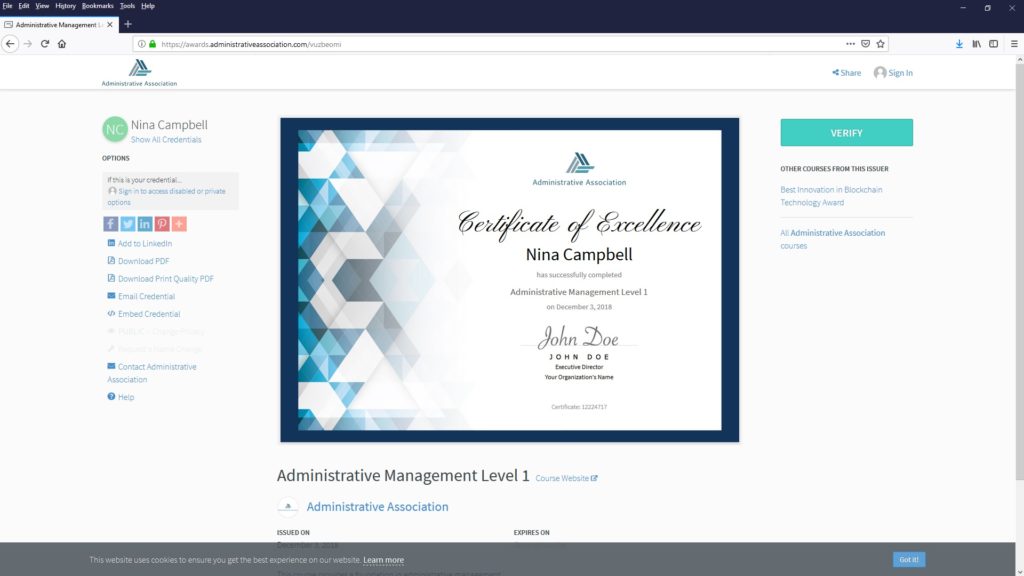Click Add to LinkedIn option
Viewport: 1024px width, 576px height.
click(140, 244)
